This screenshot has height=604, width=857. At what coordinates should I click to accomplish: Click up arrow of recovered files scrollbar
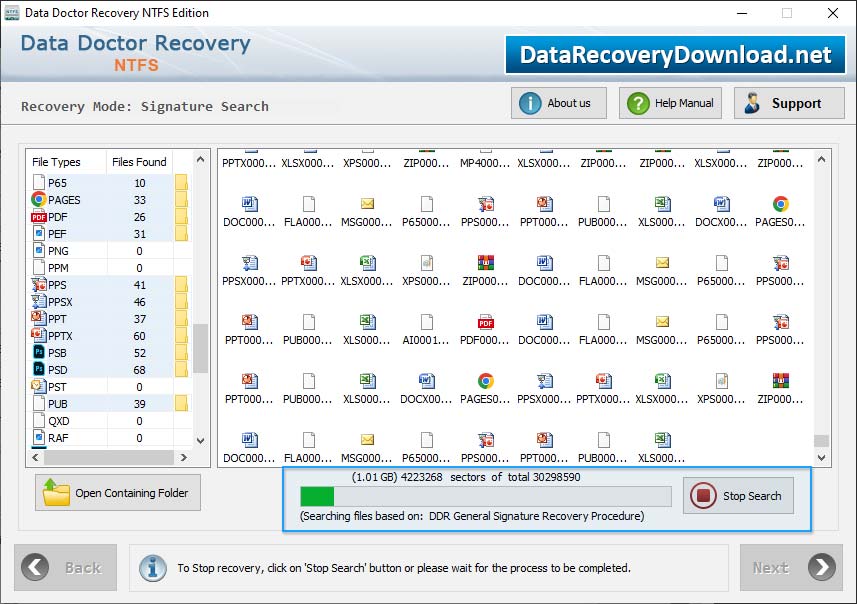tap(821, 160)
